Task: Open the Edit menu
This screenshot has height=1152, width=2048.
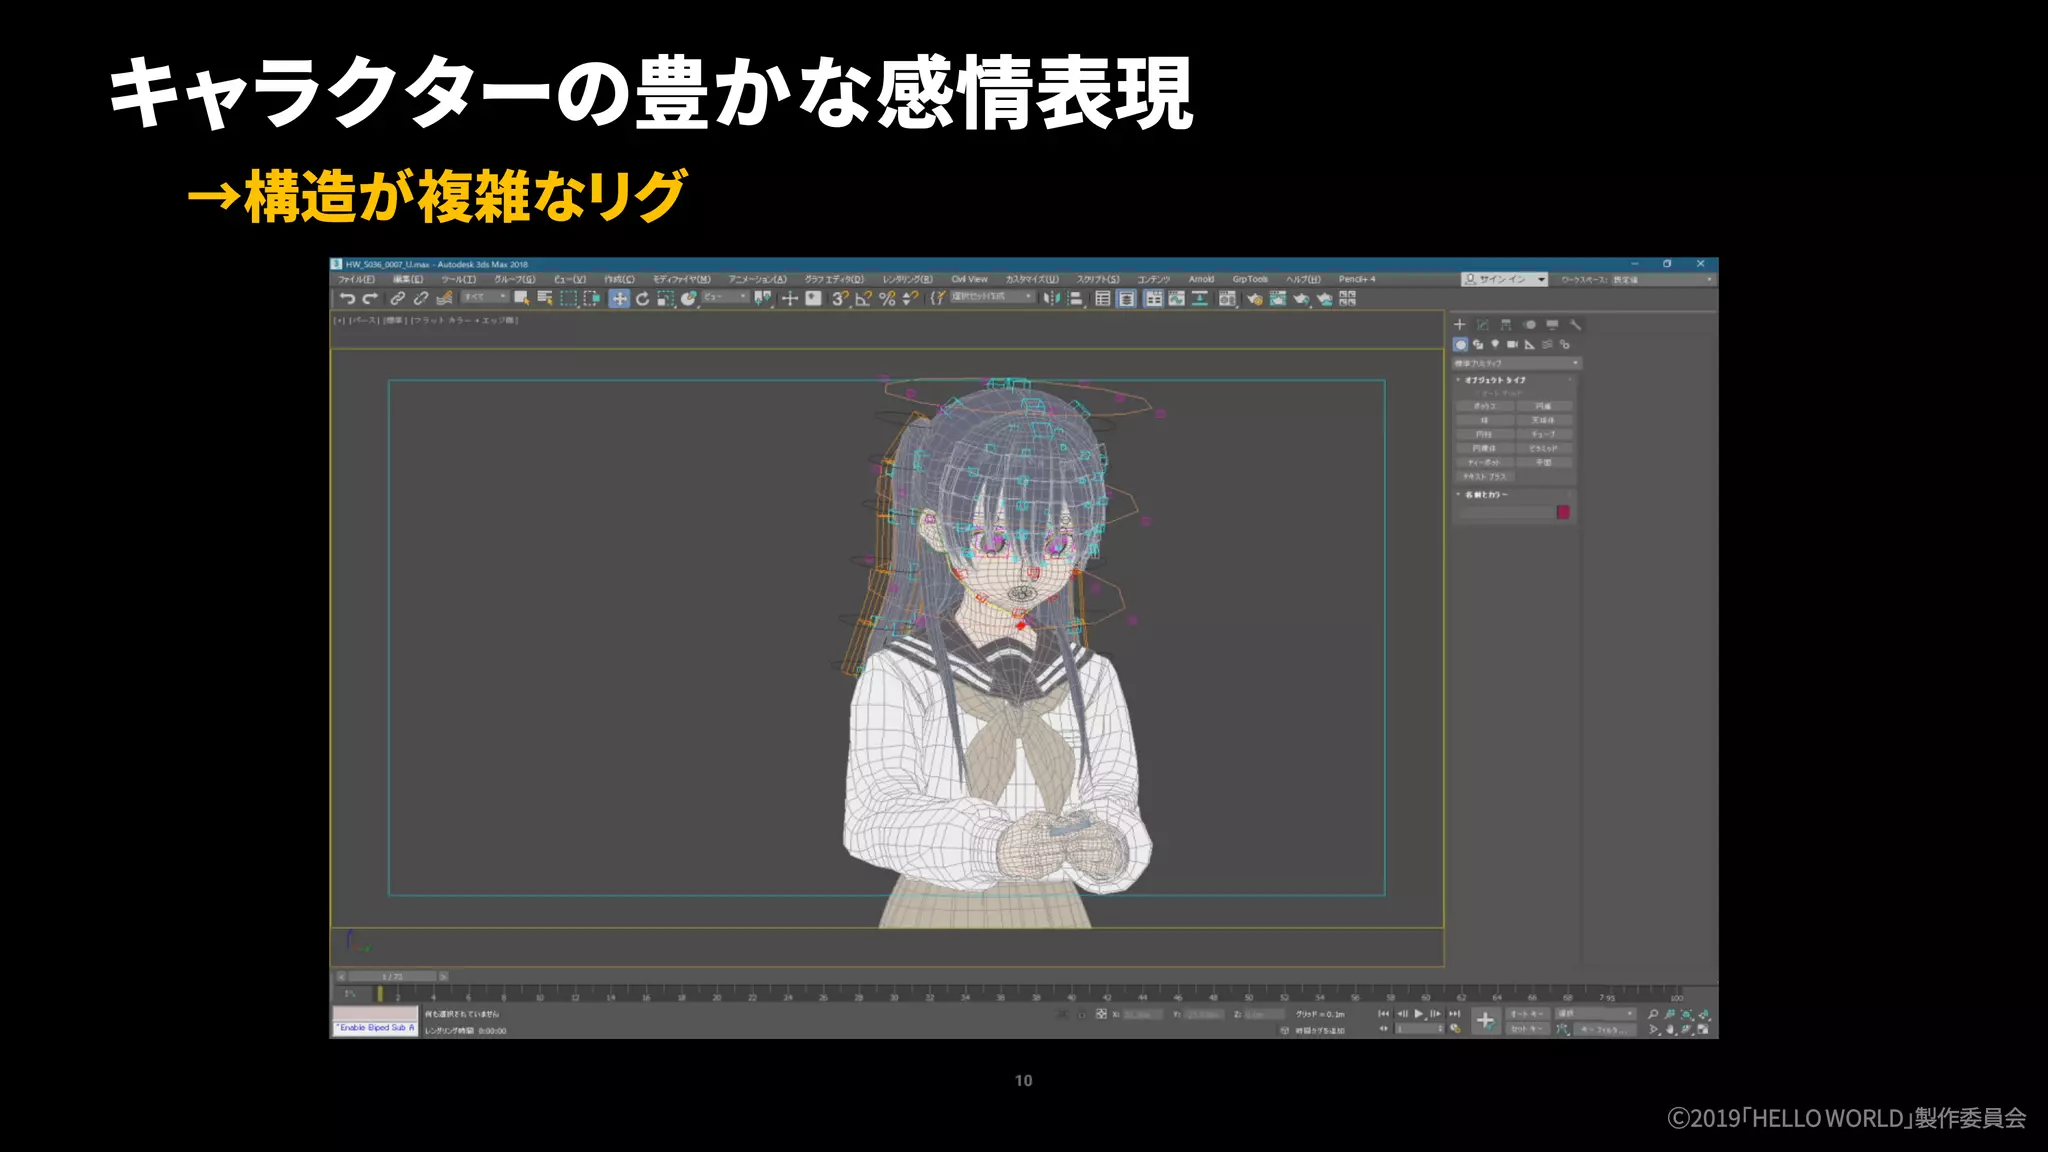Action: (408, 279)
